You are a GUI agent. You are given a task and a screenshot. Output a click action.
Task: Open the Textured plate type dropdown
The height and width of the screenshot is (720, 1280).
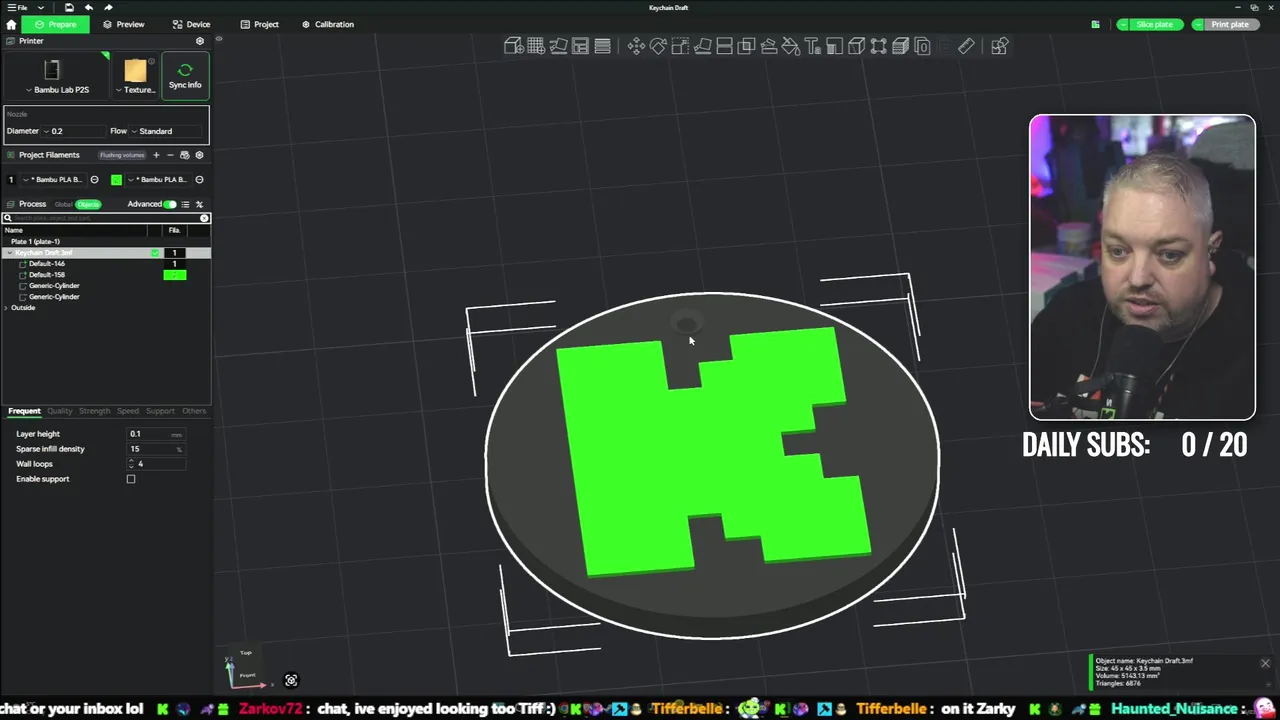click(135, 77)
